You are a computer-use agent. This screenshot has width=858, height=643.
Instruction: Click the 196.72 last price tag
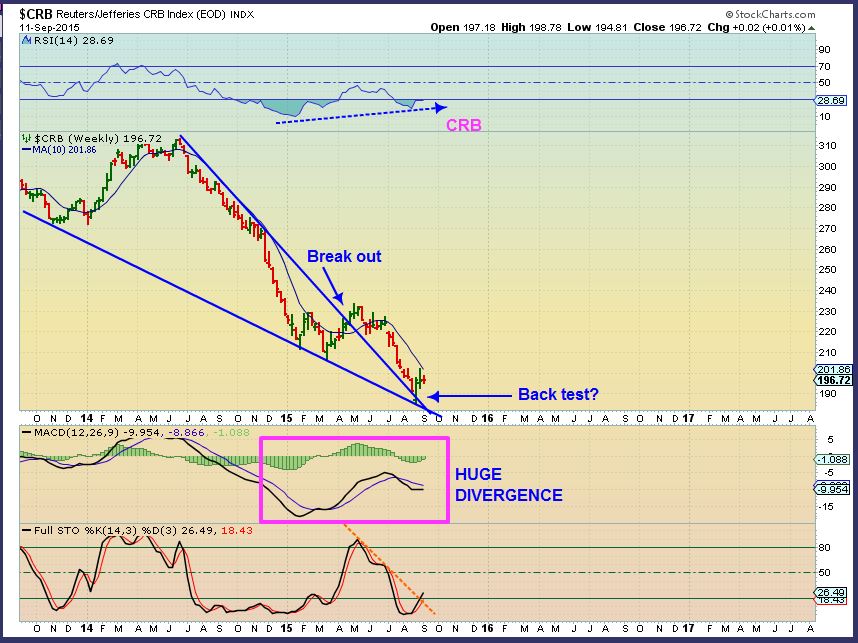834,380
